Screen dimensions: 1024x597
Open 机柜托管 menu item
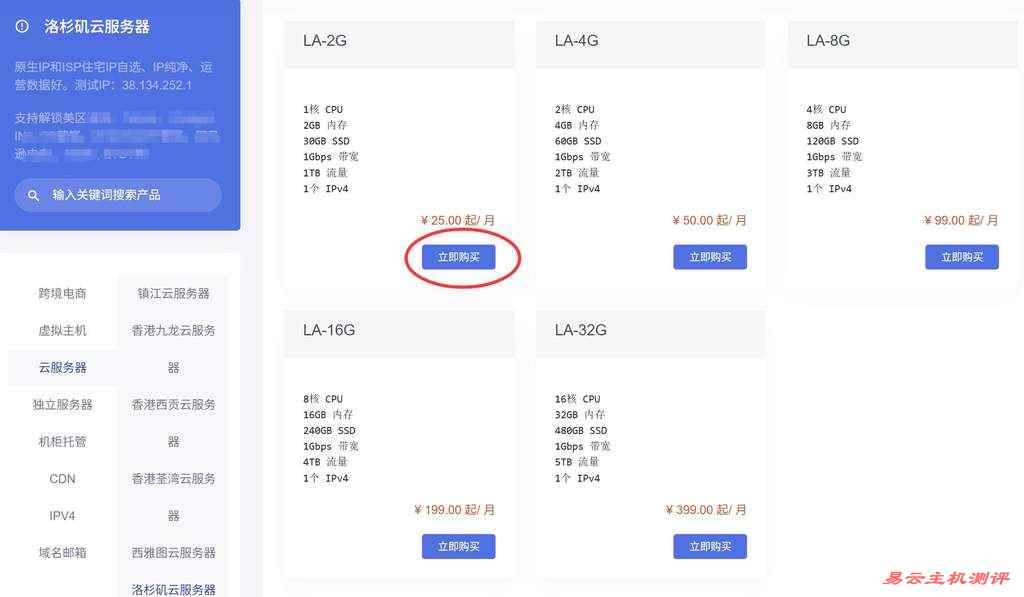click(63, 442)
